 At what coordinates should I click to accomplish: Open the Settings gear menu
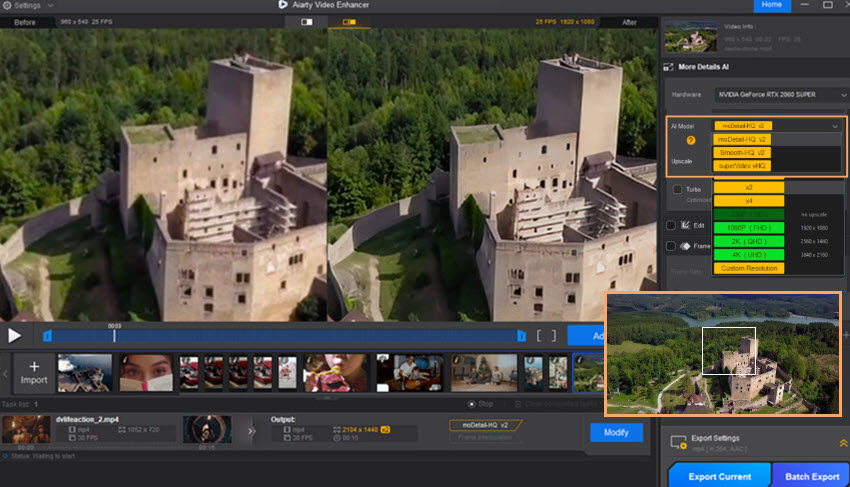[x=8, y=5]
